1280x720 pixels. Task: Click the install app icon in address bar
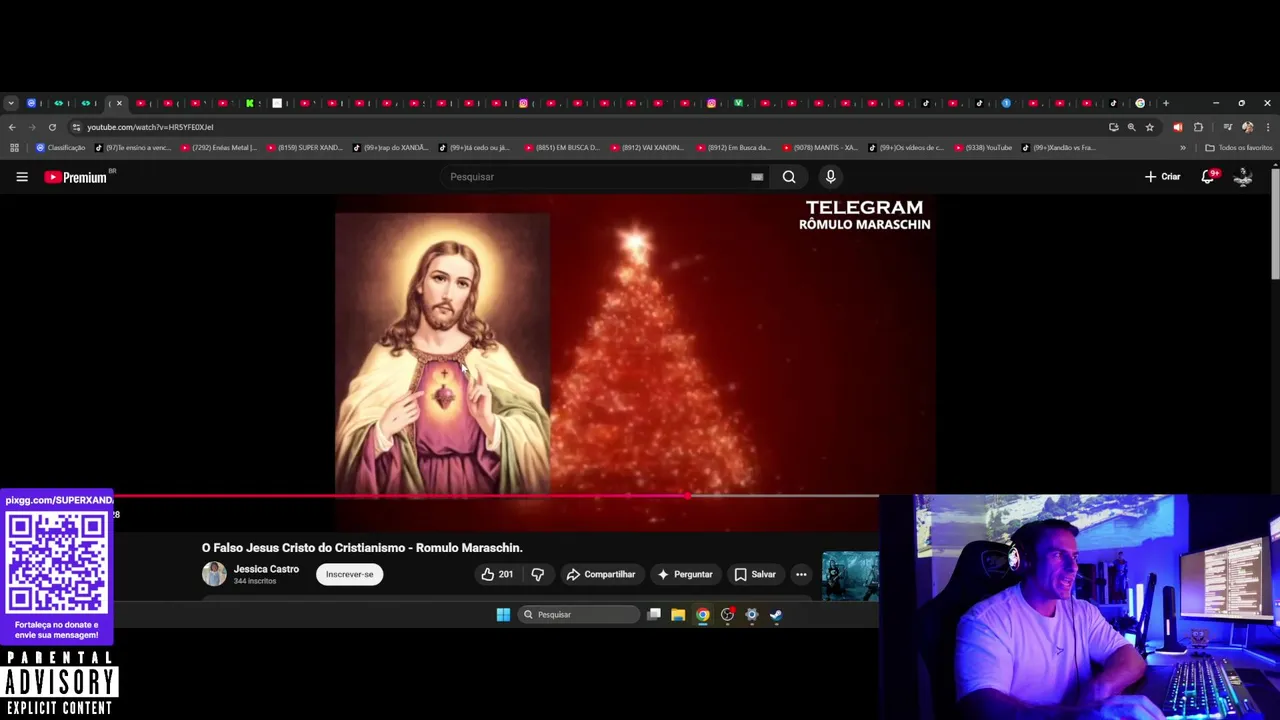(1113, 127)
